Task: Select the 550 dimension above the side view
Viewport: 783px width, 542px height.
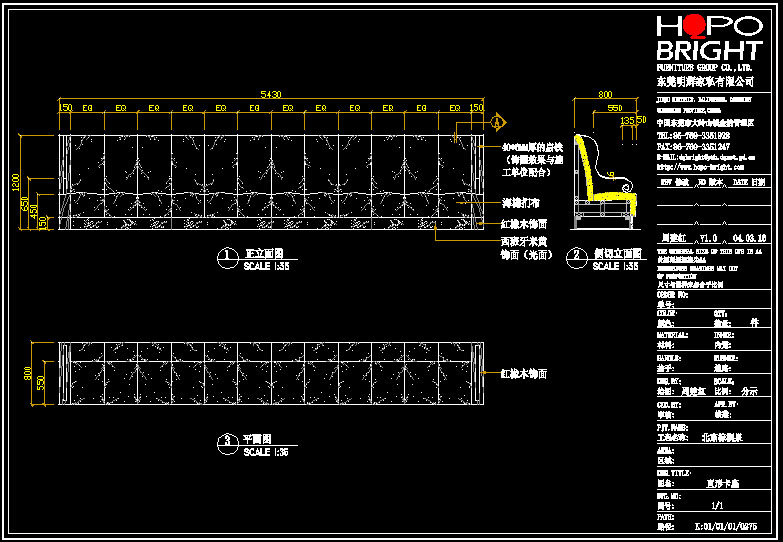Action: [x=615, y=108]
